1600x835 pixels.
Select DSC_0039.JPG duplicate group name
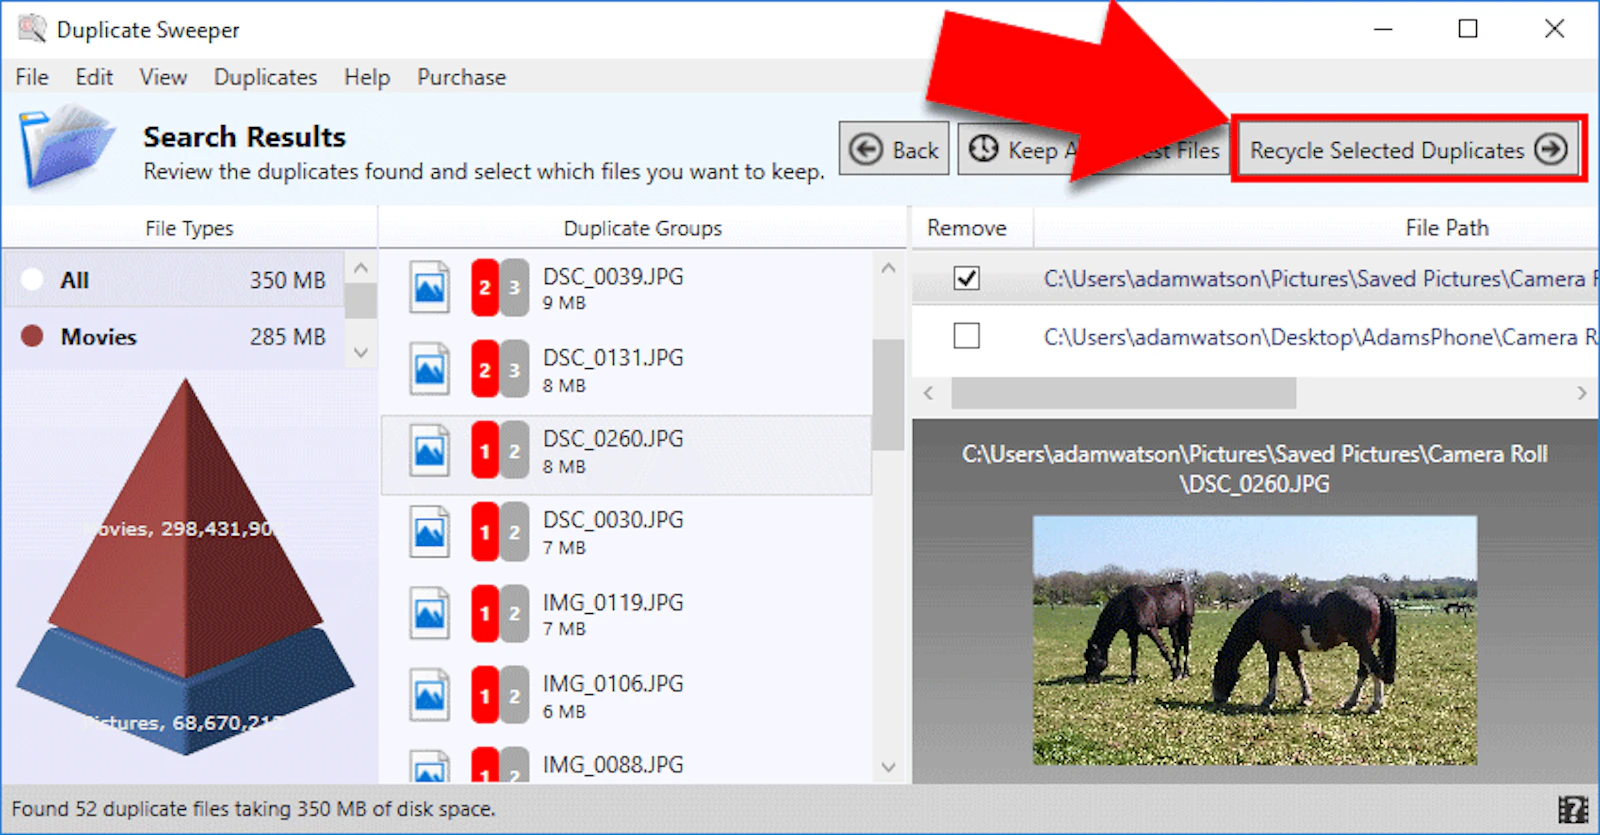click(x=613, y=276)
